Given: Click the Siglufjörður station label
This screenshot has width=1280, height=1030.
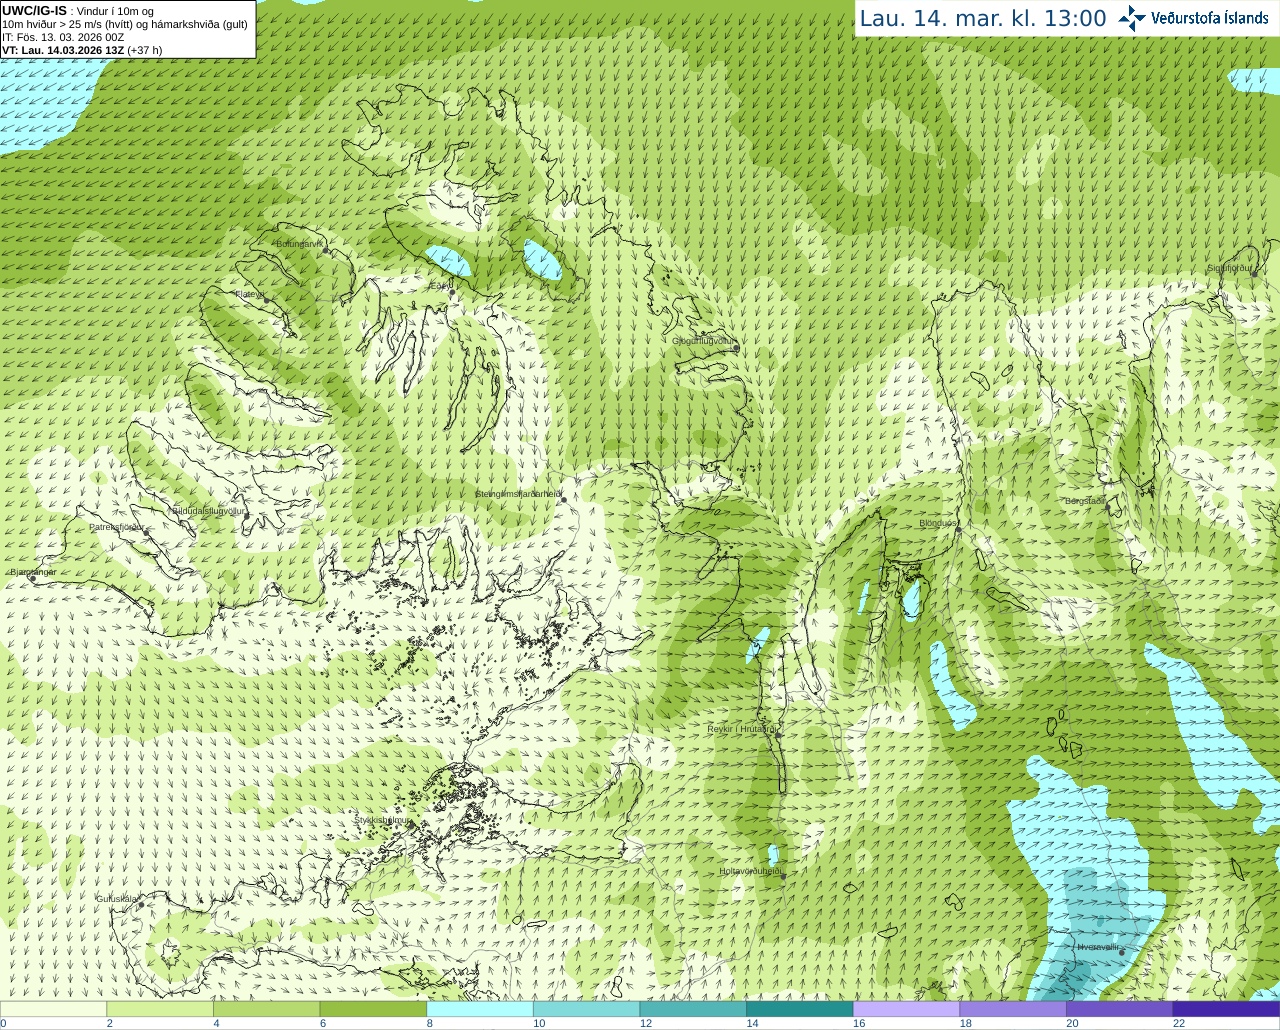Looking at the screenshot, I should click(x=1230, y=268).
